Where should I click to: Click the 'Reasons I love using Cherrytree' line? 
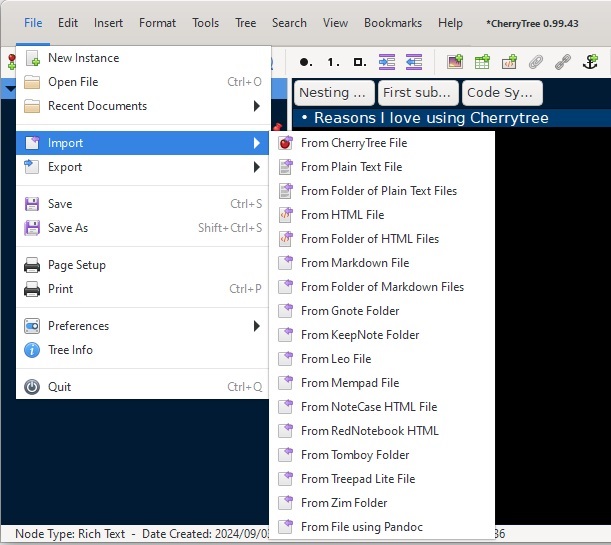(431, 118)
